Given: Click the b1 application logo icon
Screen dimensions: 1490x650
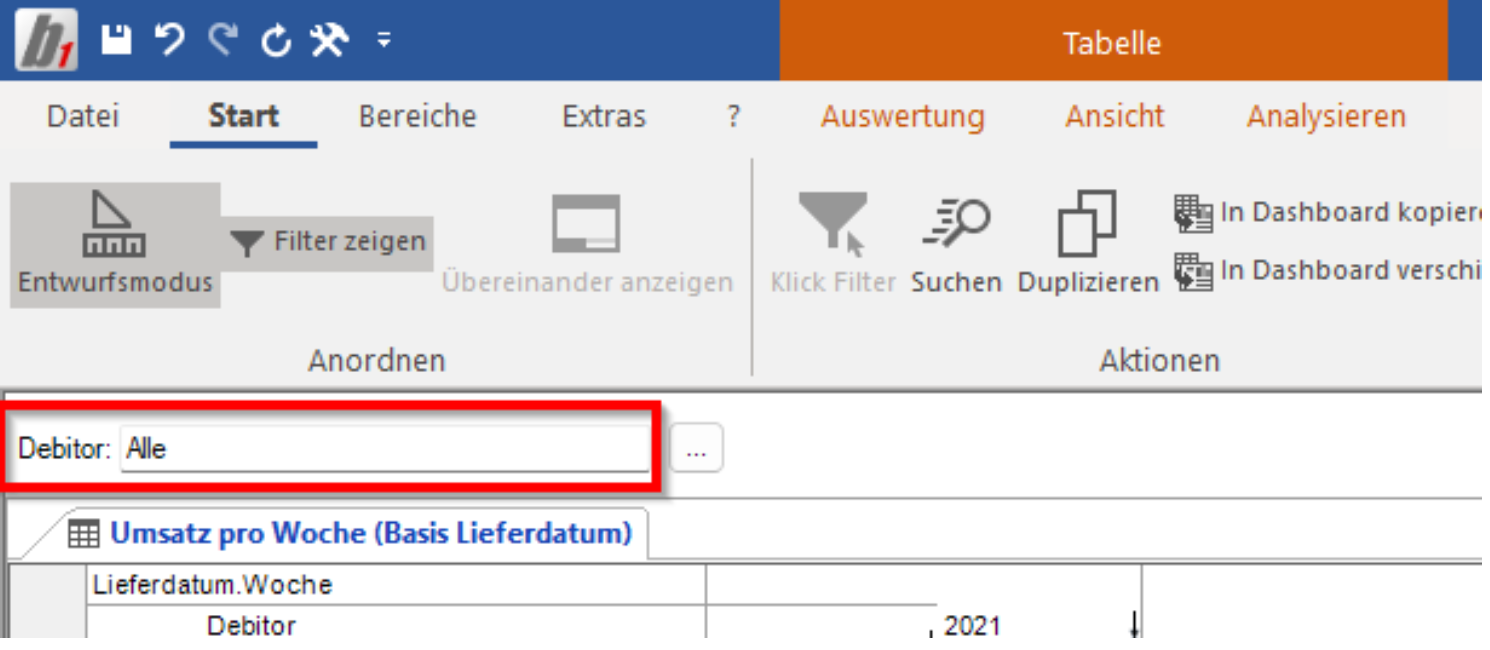Looking at the screenshot, I should click(46, 41).
